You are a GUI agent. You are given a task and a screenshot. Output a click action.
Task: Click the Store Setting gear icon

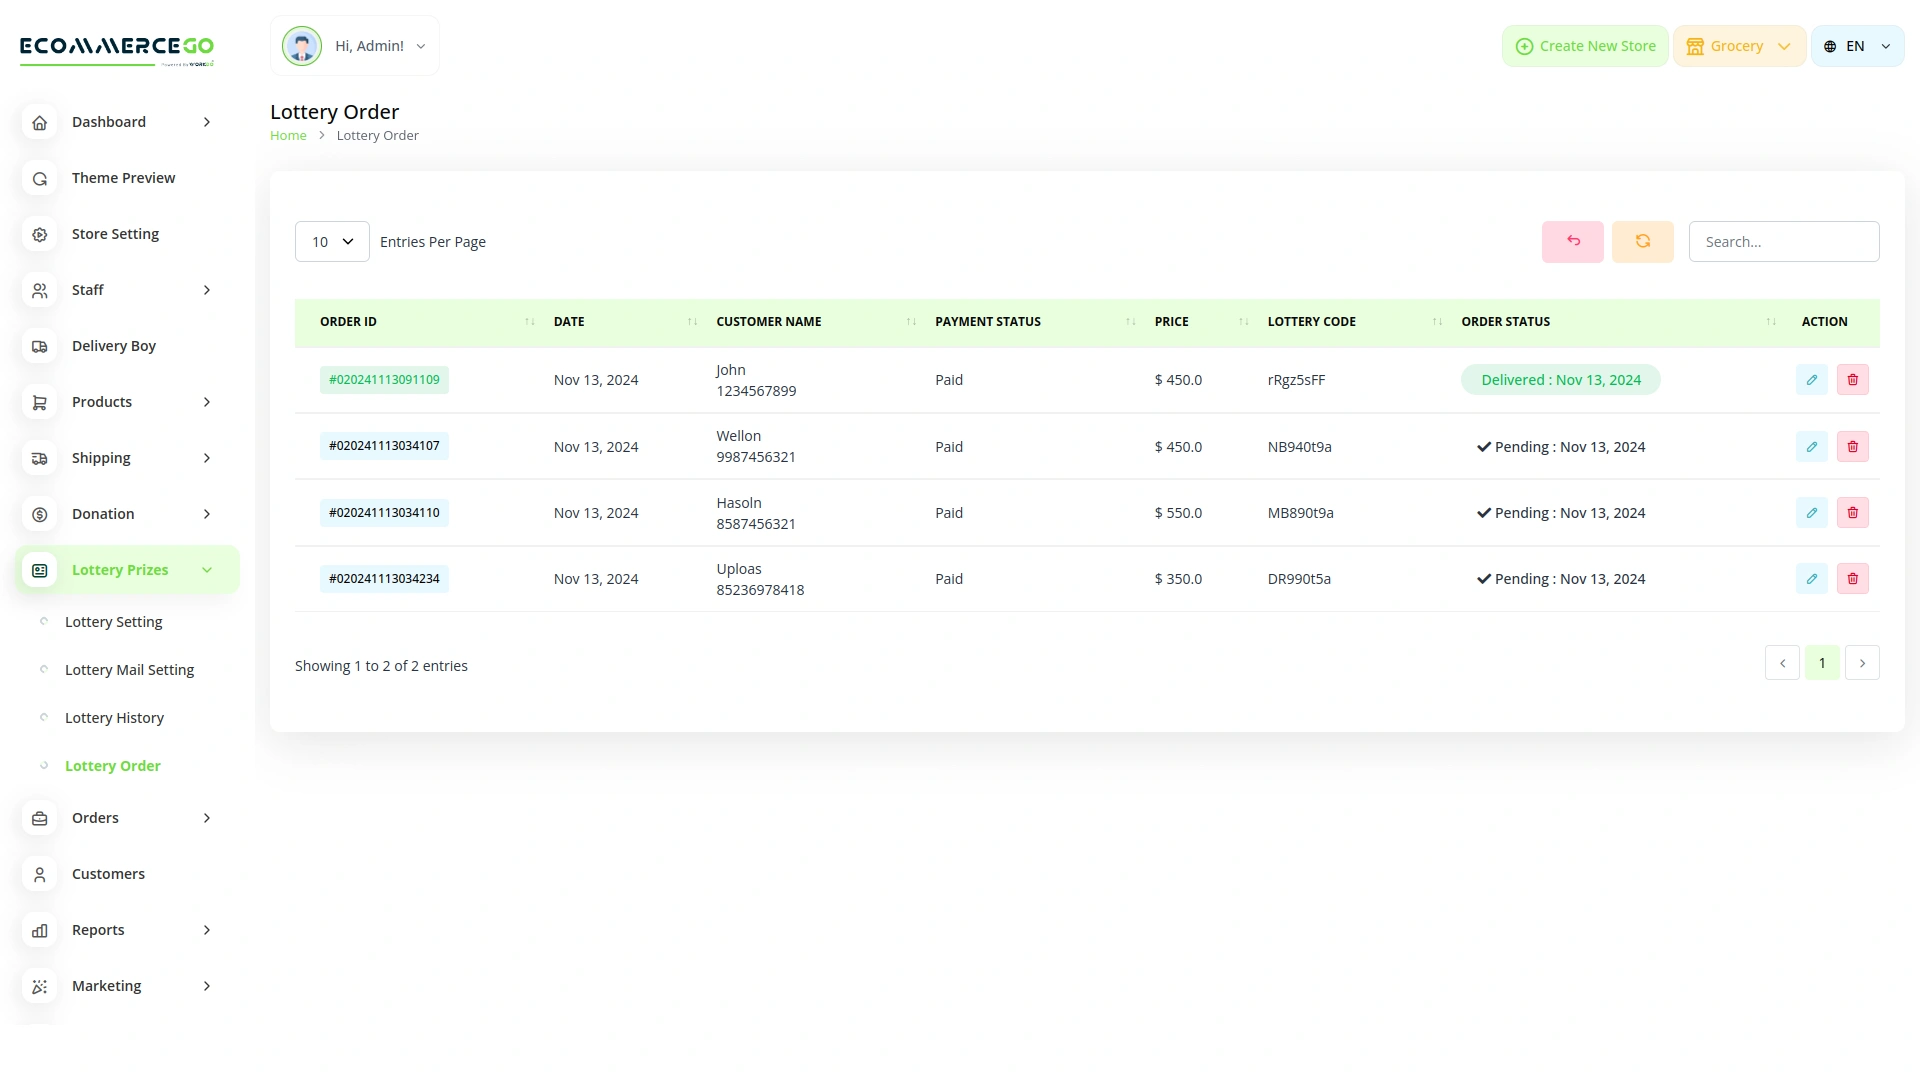pos(40,234)
